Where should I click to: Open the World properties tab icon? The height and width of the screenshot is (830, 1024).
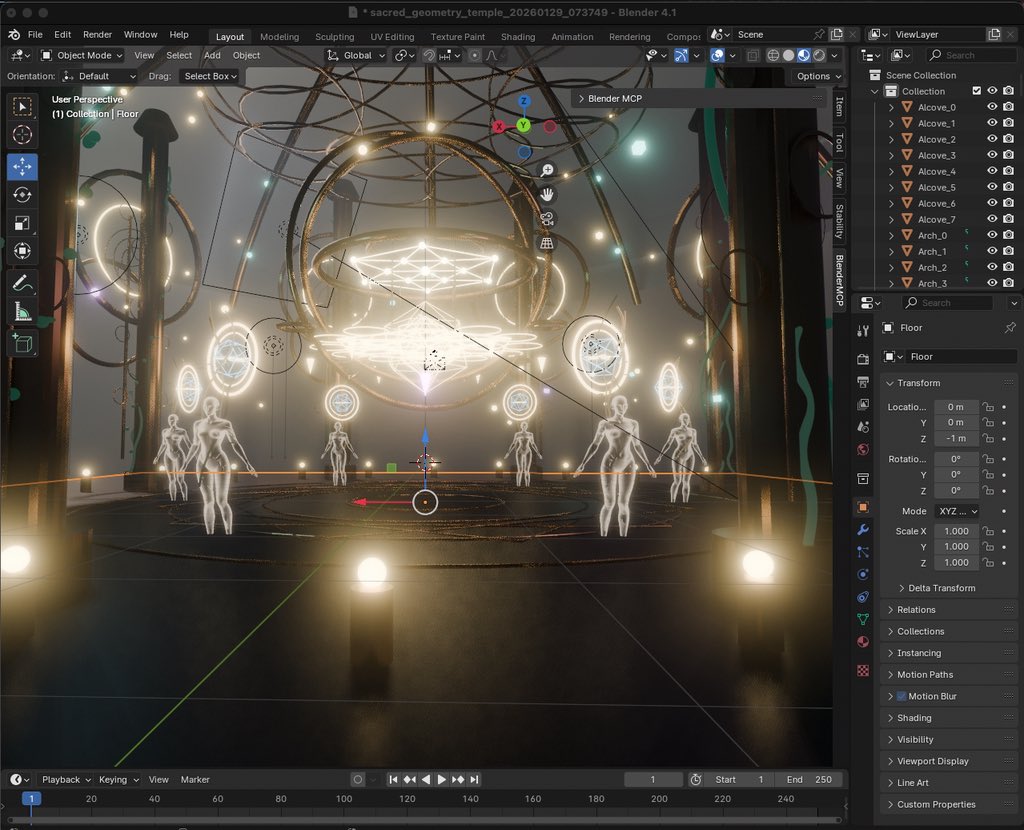coord(863,449)
